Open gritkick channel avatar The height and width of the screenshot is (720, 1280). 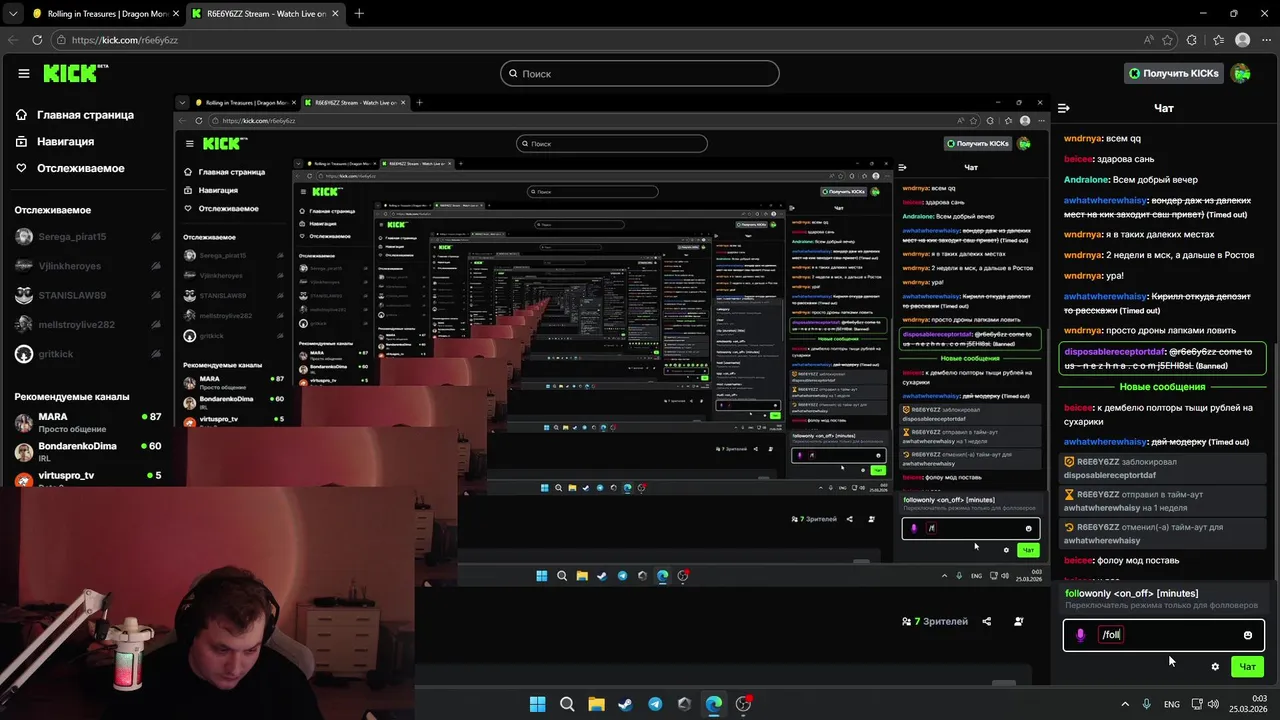[x=24, y=354]
